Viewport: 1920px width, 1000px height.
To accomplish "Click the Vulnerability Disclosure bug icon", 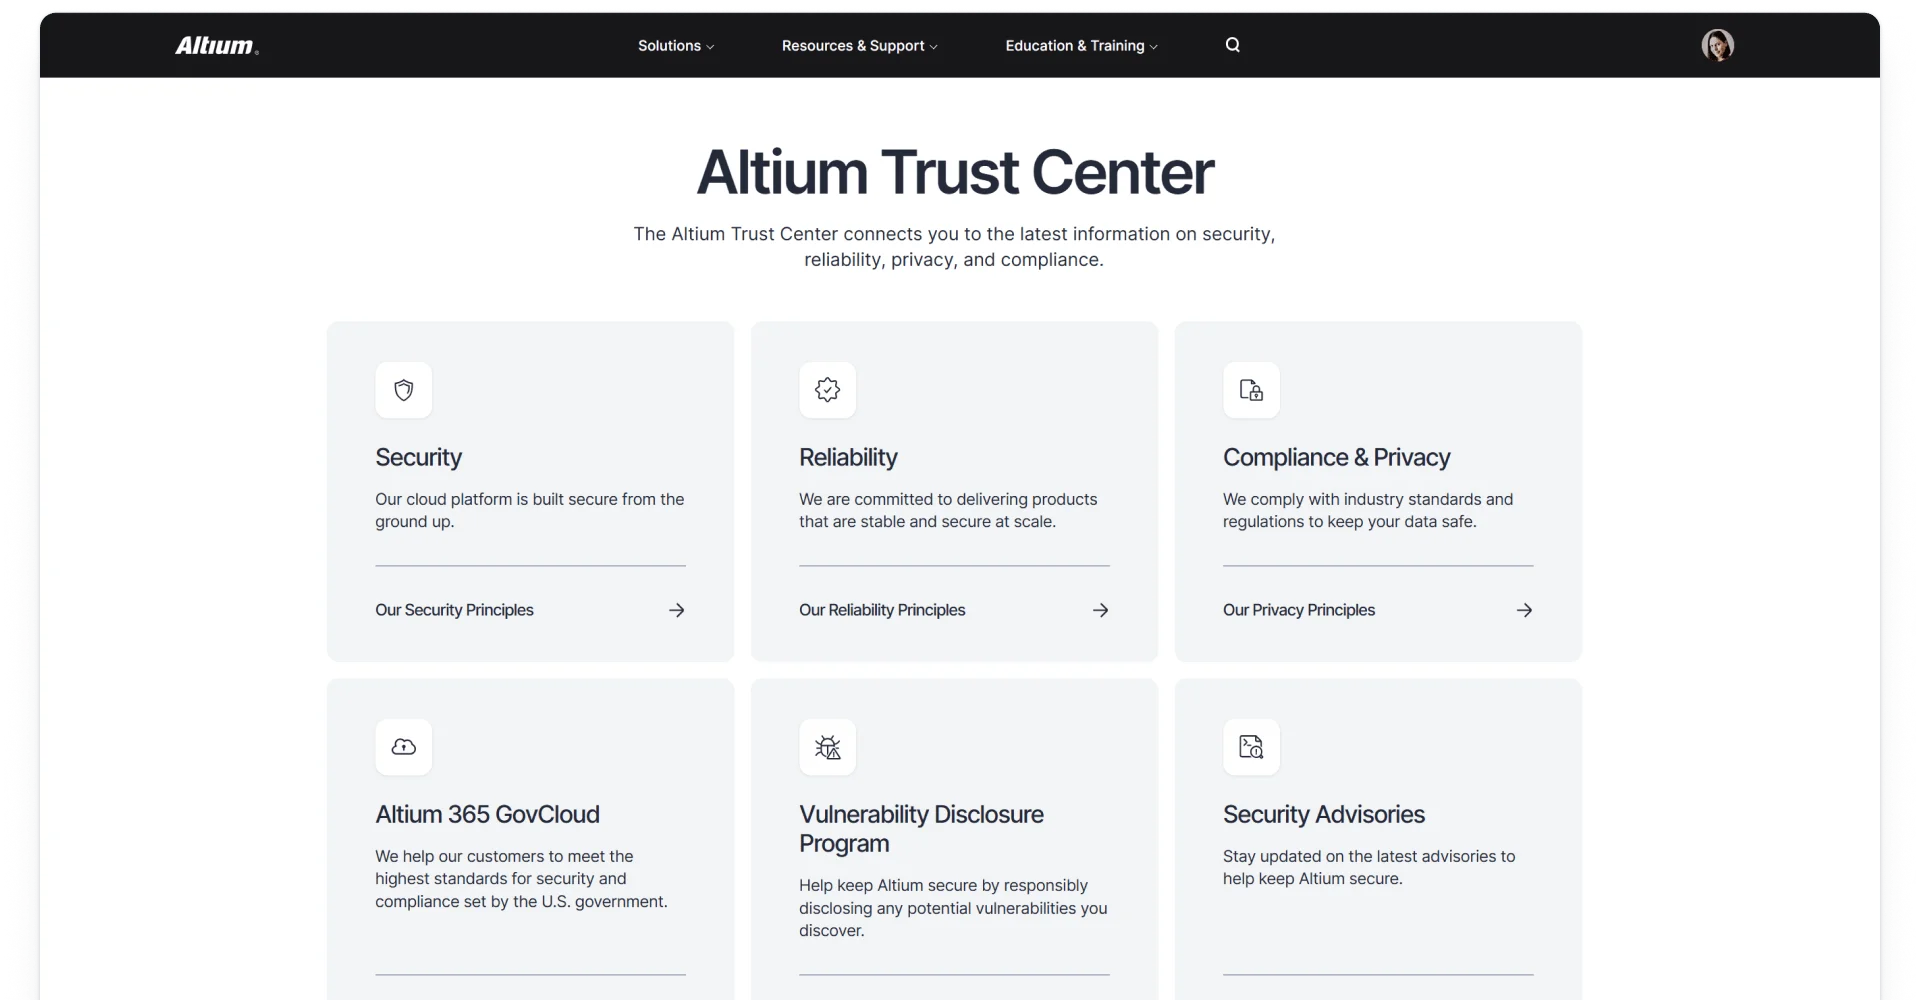I will [828, 747].
